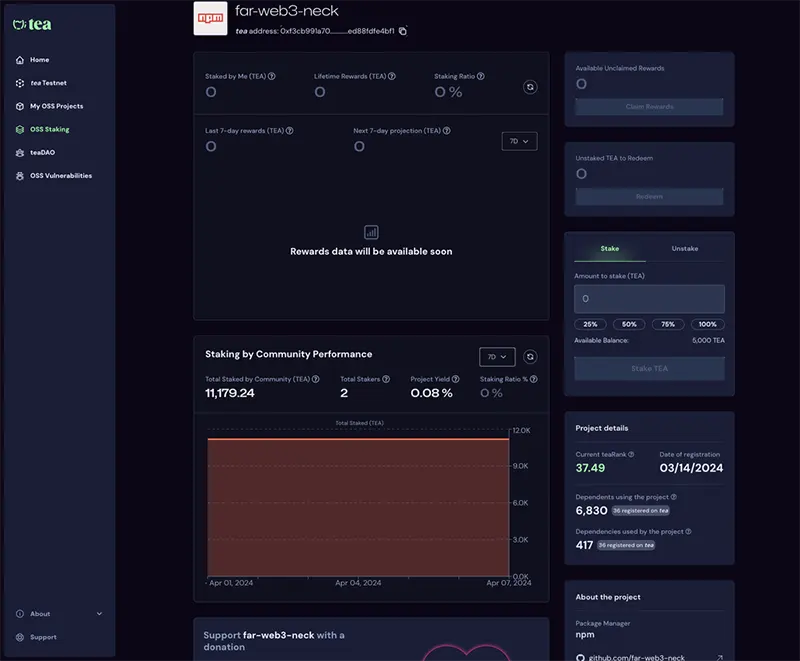Open github.com/far-web3-neck link
The height and width of the screenshot is (661, 800).
point(636,658)
